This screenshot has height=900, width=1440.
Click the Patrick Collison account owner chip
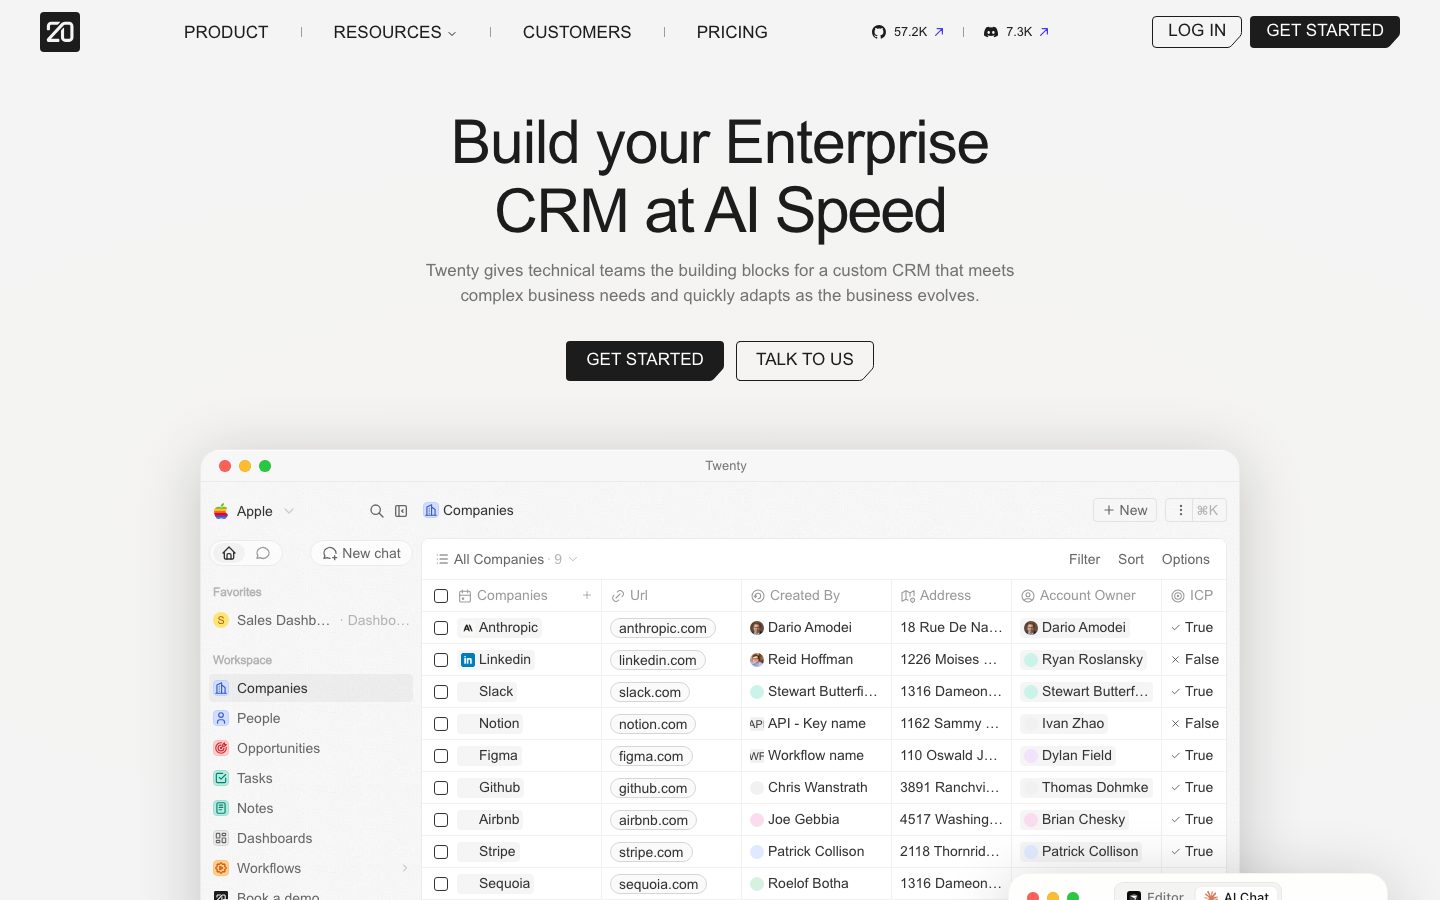point(1080,852)
